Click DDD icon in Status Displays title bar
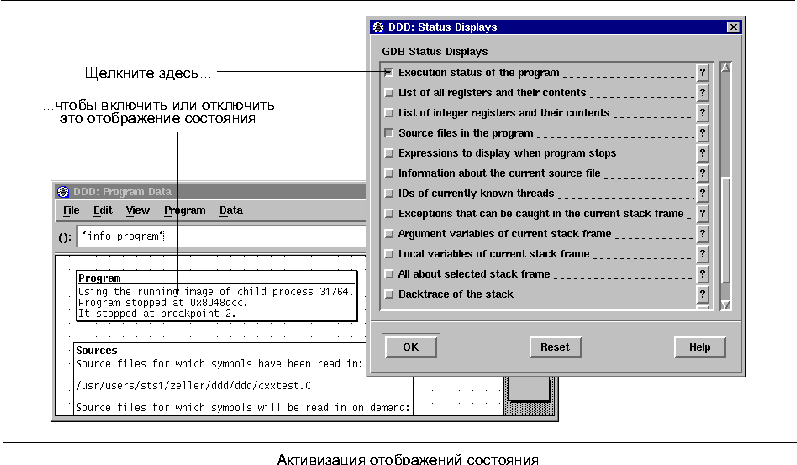The width and height of the screenshot is (797, 465). point(378,27)
